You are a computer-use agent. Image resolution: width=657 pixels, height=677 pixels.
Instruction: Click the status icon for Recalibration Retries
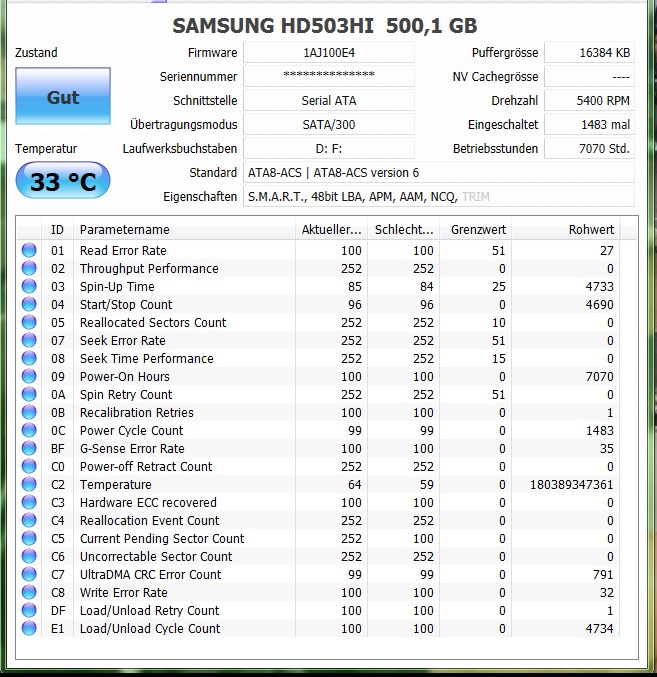pos(29,412)
